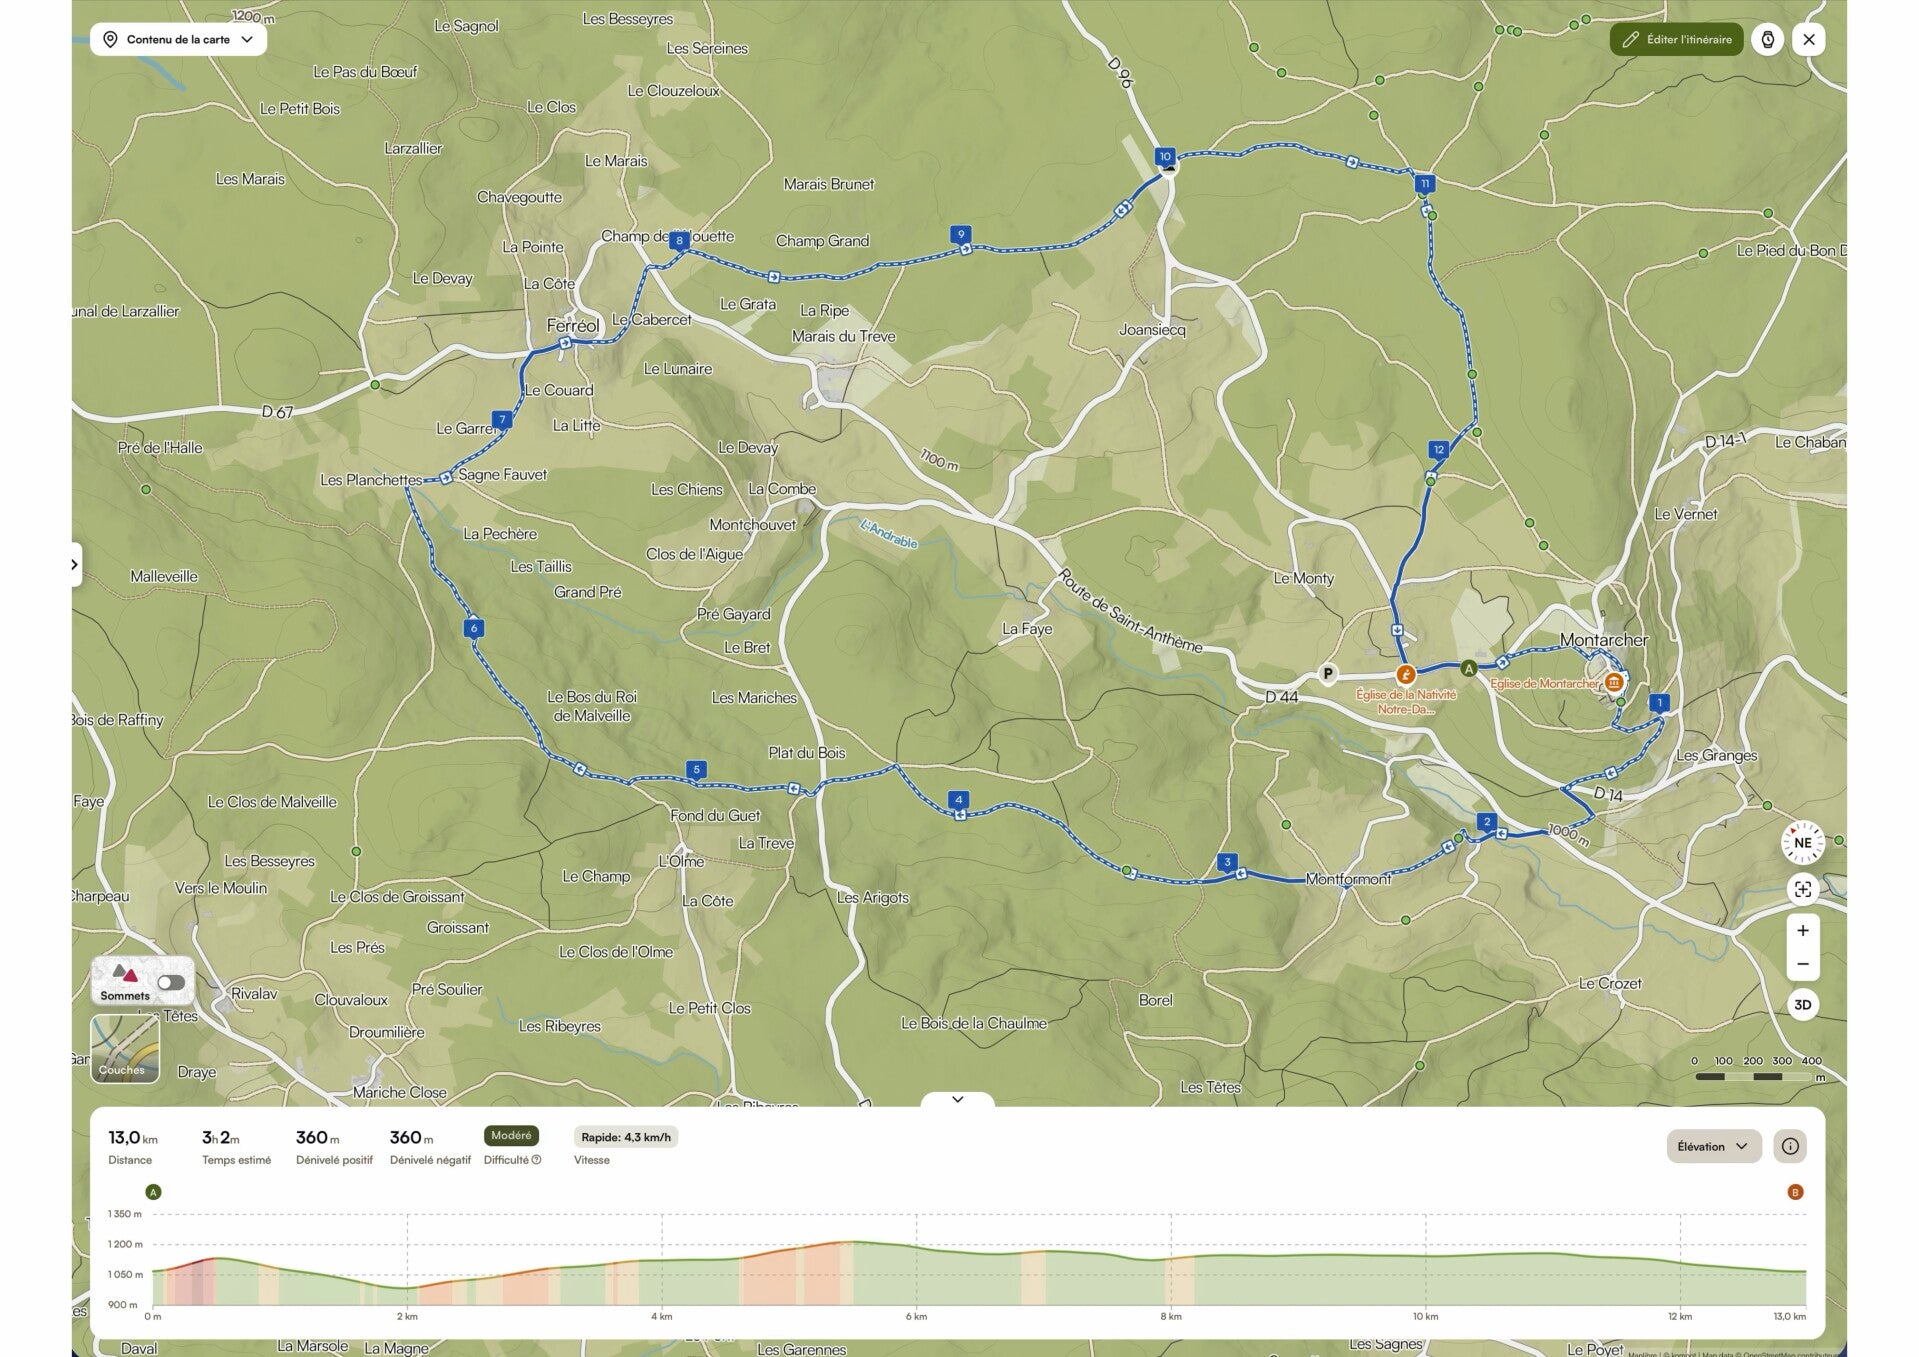
Task: Click the Rapide: 4,3 km/h speed chip
Action: (x=626, y=1137)
